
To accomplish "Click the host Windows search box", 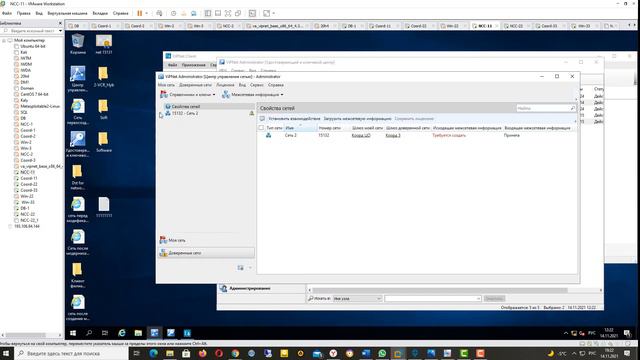I will (72, 353).
